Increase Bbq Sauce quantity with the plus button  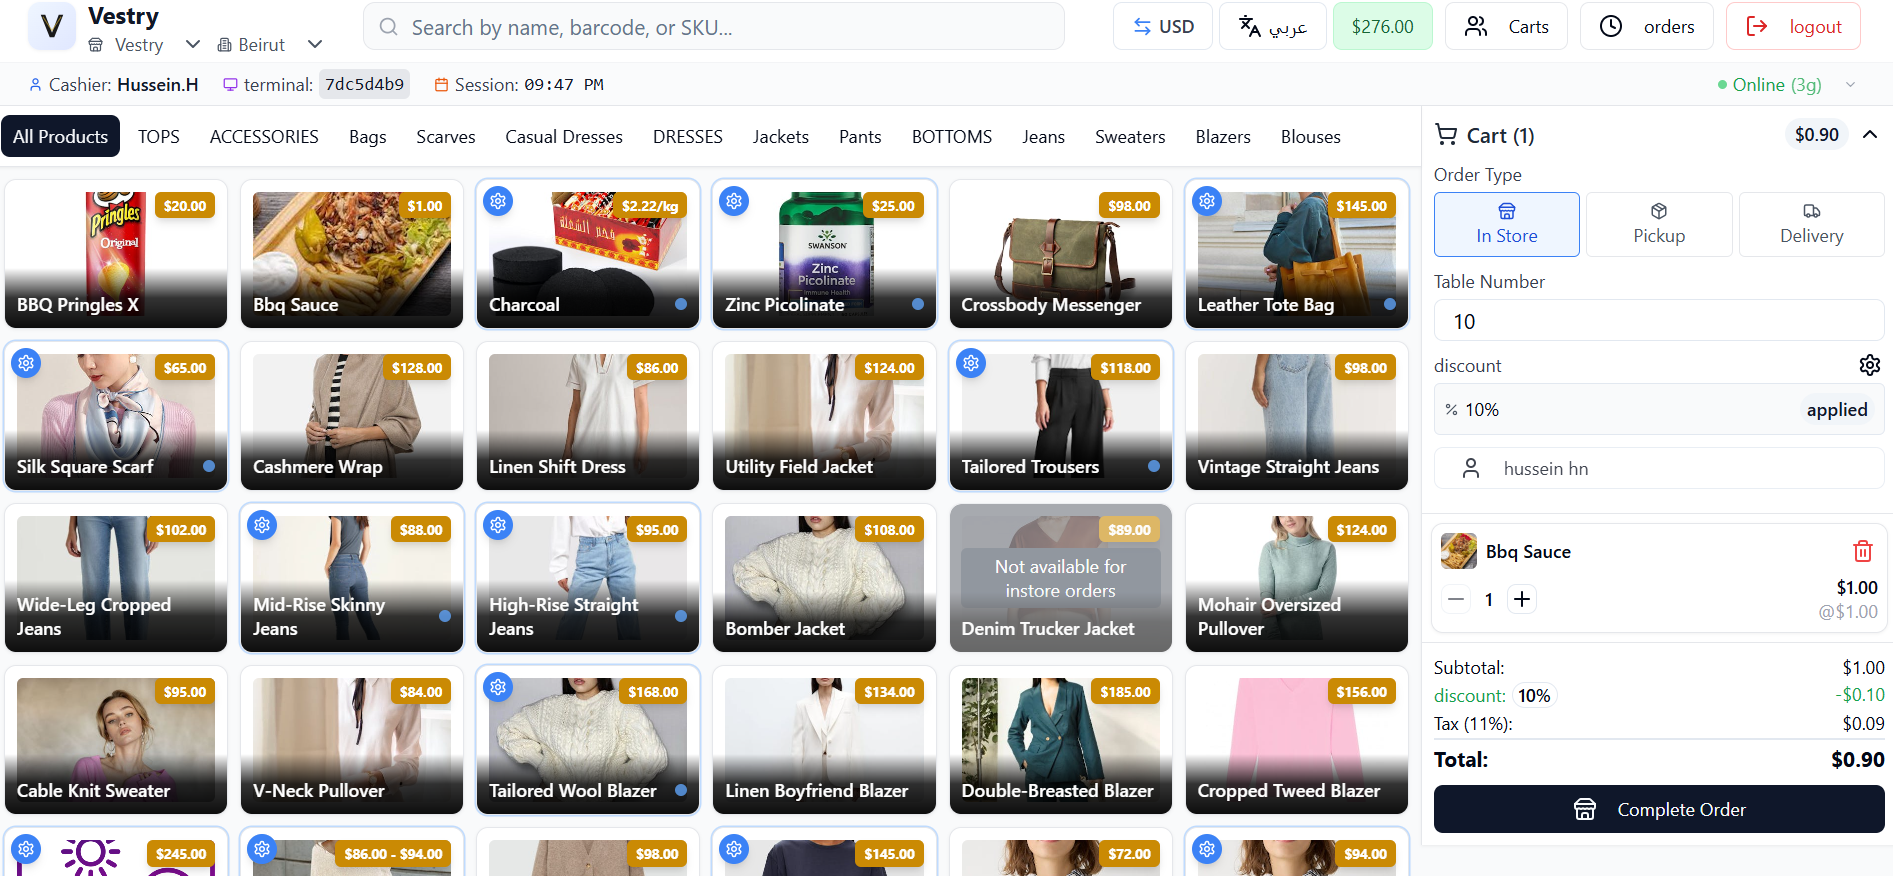(1522, 599)
